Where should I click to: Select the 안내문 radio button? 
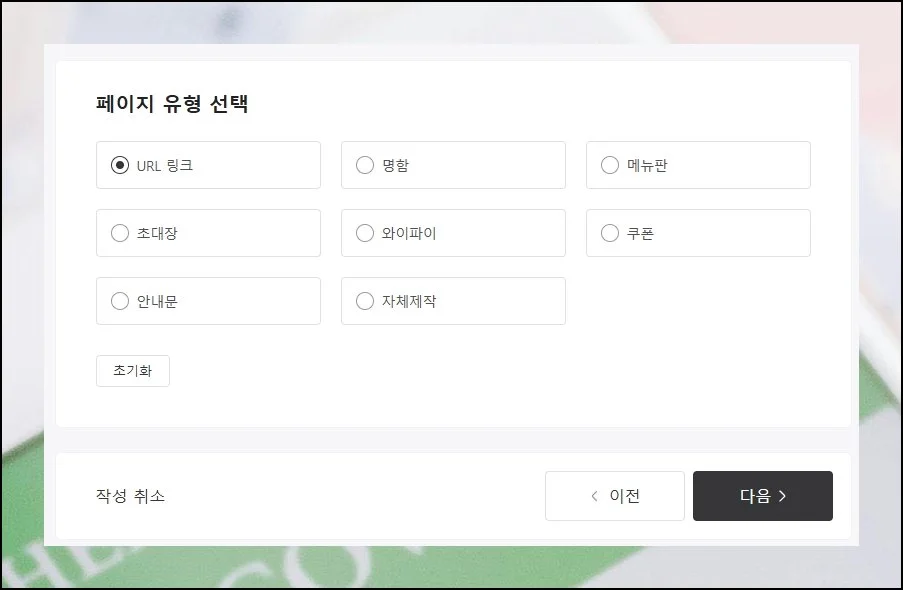coord(120,301)
